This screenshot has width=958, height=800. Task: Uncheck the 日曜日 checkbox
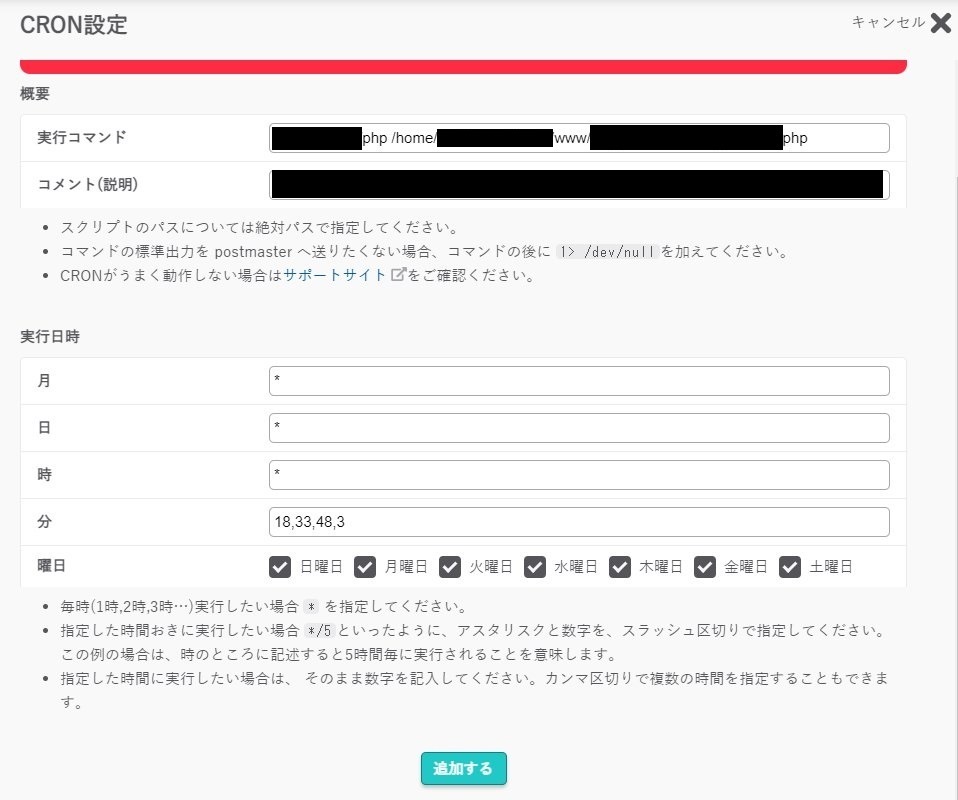(x=280, y=567)
